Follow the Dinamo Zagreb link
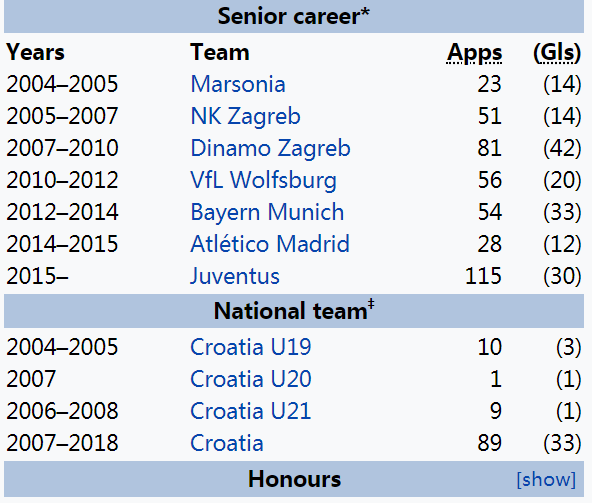 coord(270,148)
